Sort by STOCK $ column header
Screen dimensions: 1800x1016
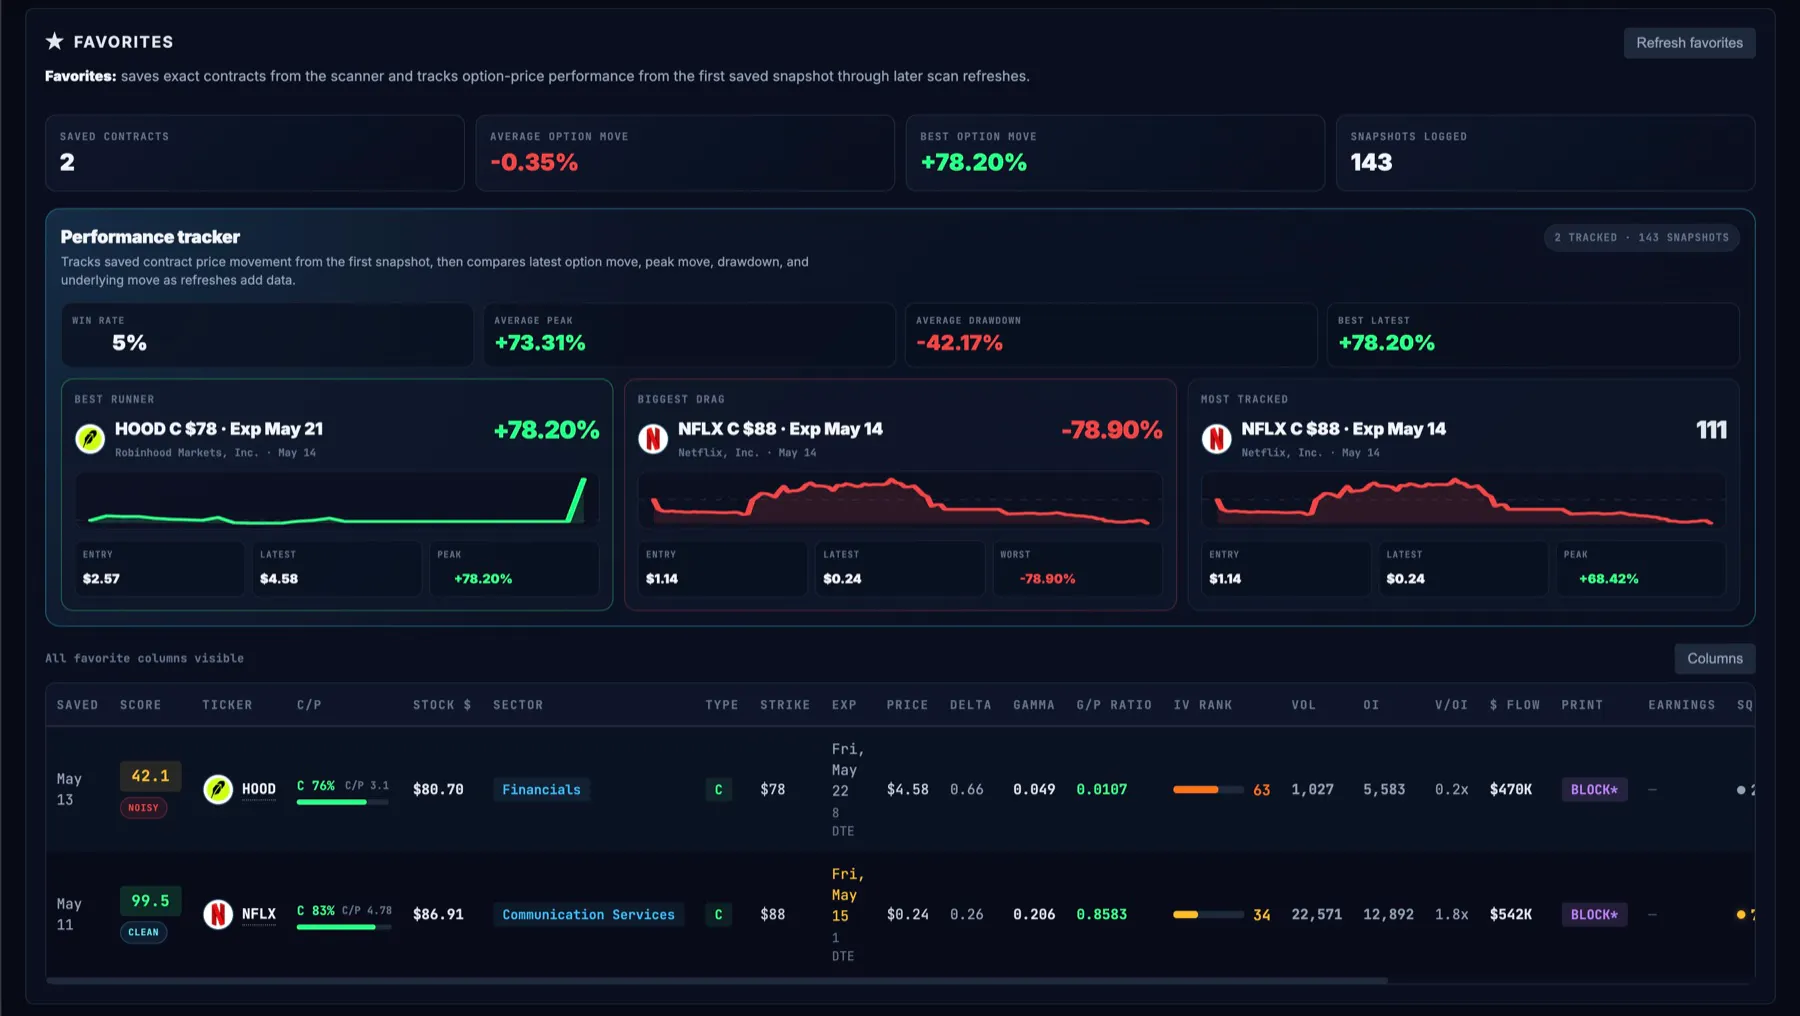[x=442, y=705]
